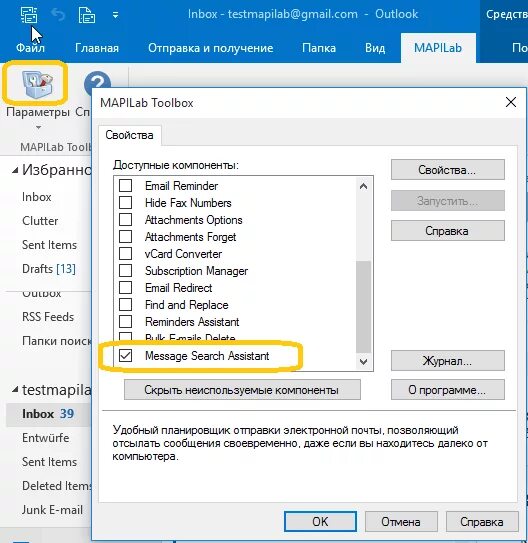Open the Отправка и получение tab
The width and height of the screenshot is (528, 543).
(x=211, y=48)
